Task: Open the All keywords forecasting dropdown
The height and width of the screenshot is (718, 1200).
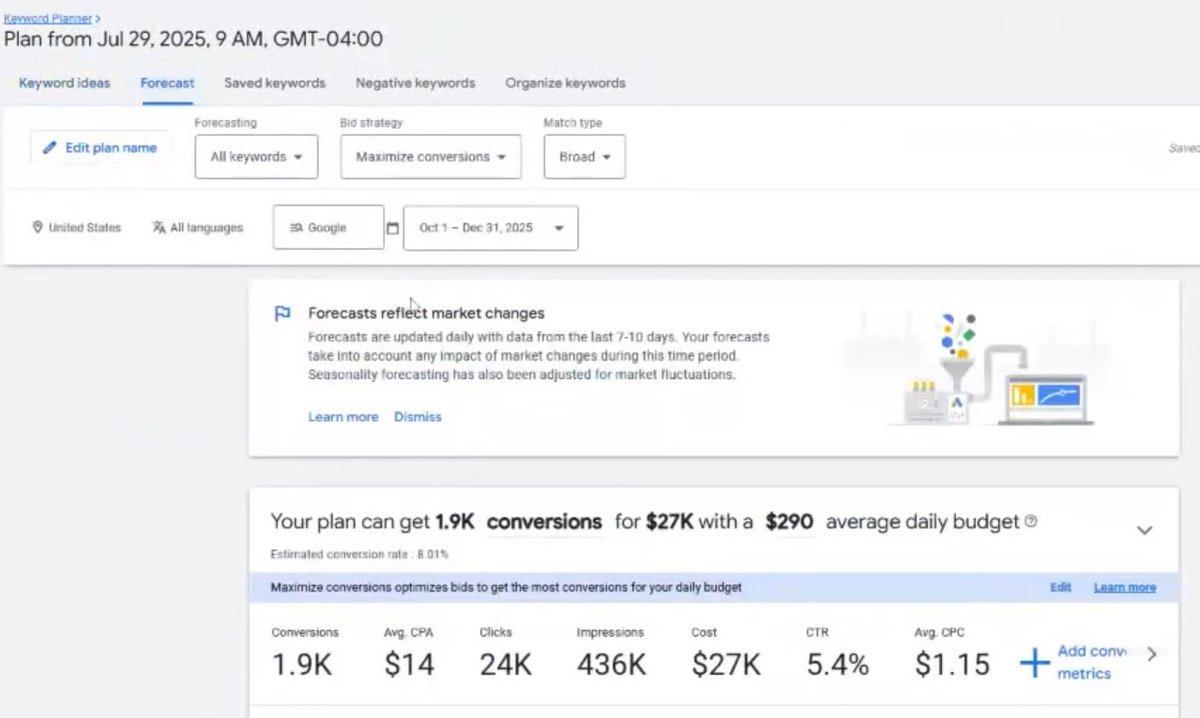Action: point(256,157)
